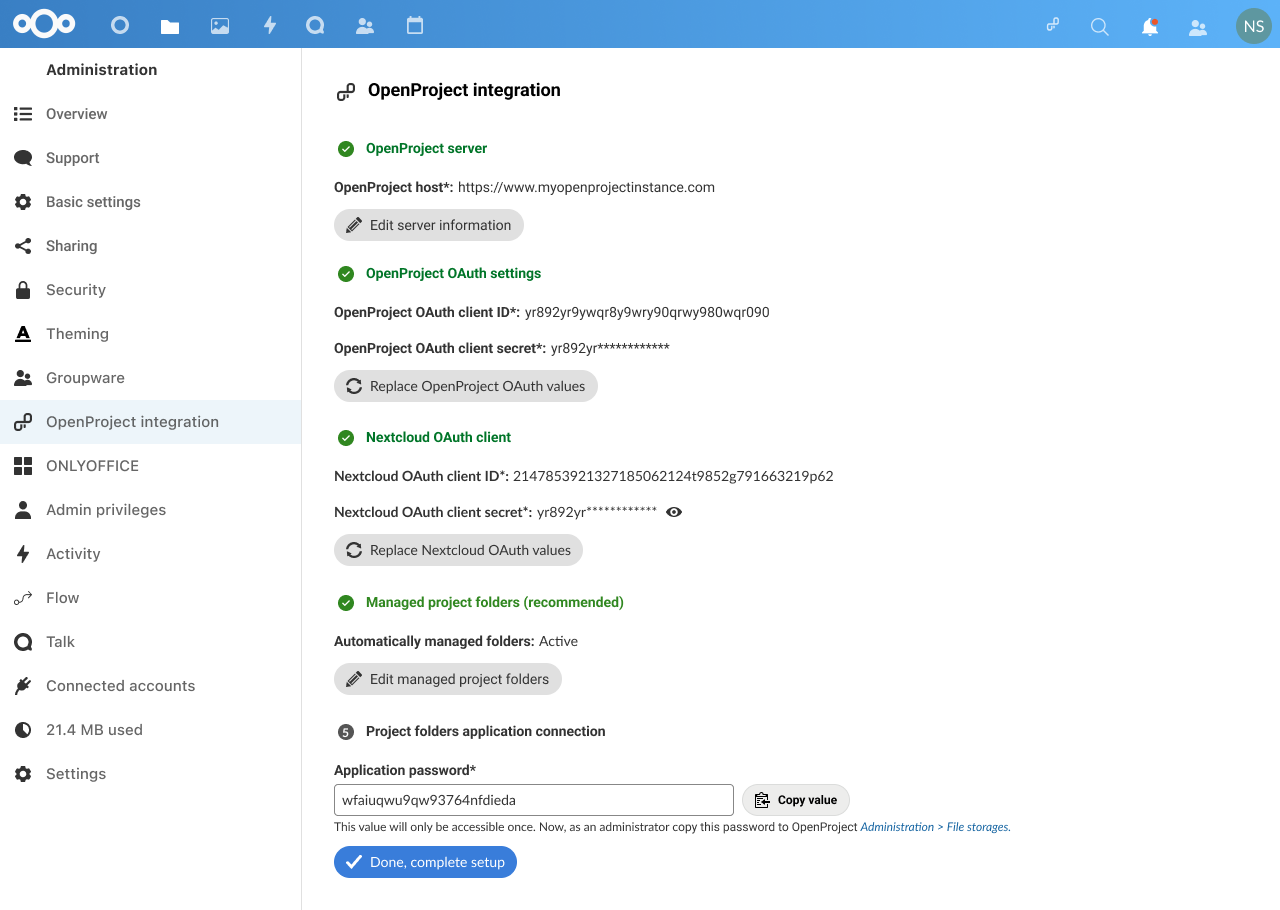Click the search magnifier icon
The width and height of the screenshot is (1280, 910).
[1100, 27]
